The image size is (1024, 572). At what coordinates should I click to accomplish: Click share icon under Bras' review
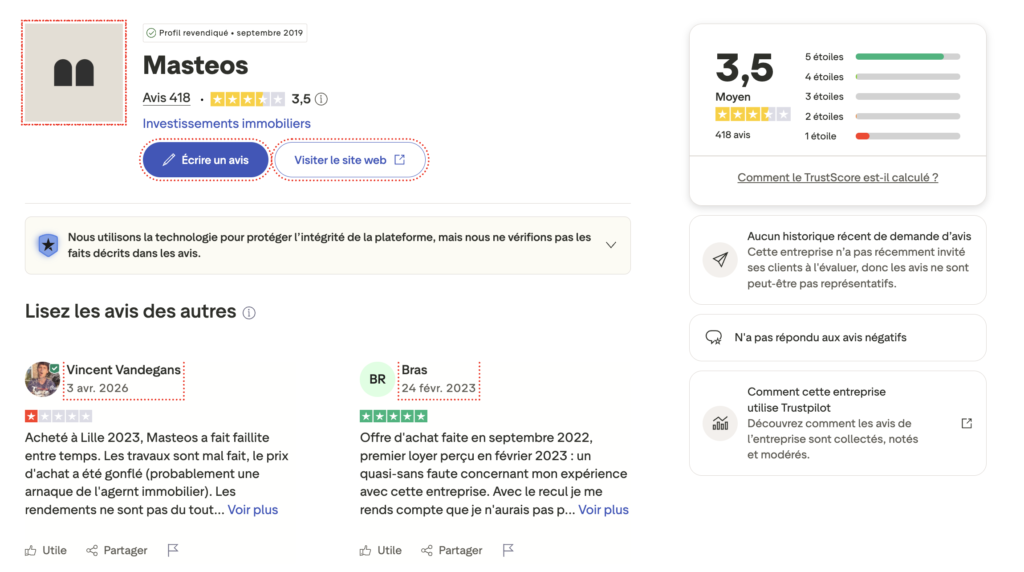[427, 550]
